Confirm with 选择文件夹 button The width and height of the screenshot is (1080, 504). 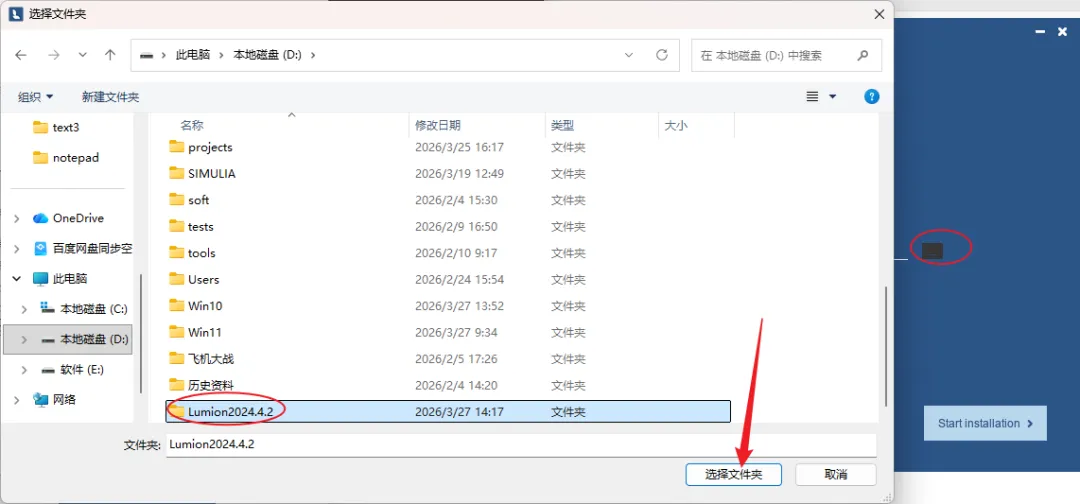(734, 474)
